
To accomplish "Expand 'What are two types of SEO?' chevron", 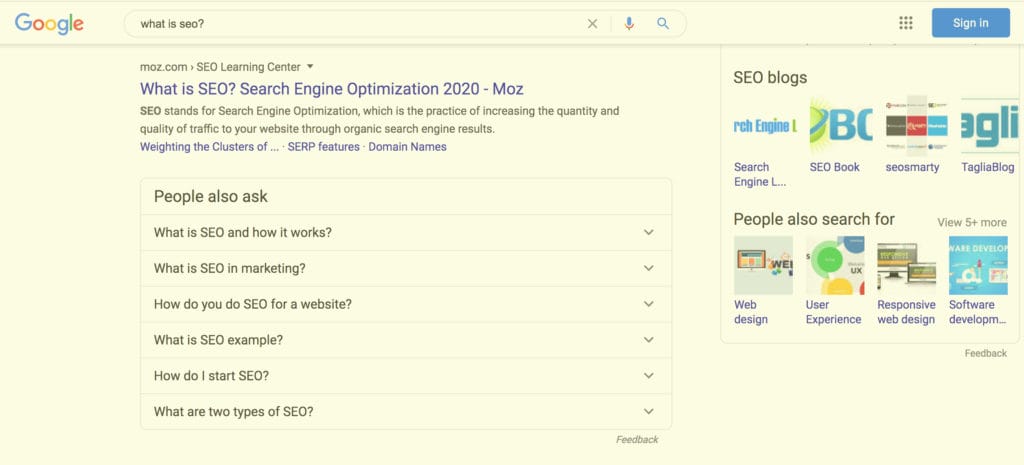I will coord(648,412).
